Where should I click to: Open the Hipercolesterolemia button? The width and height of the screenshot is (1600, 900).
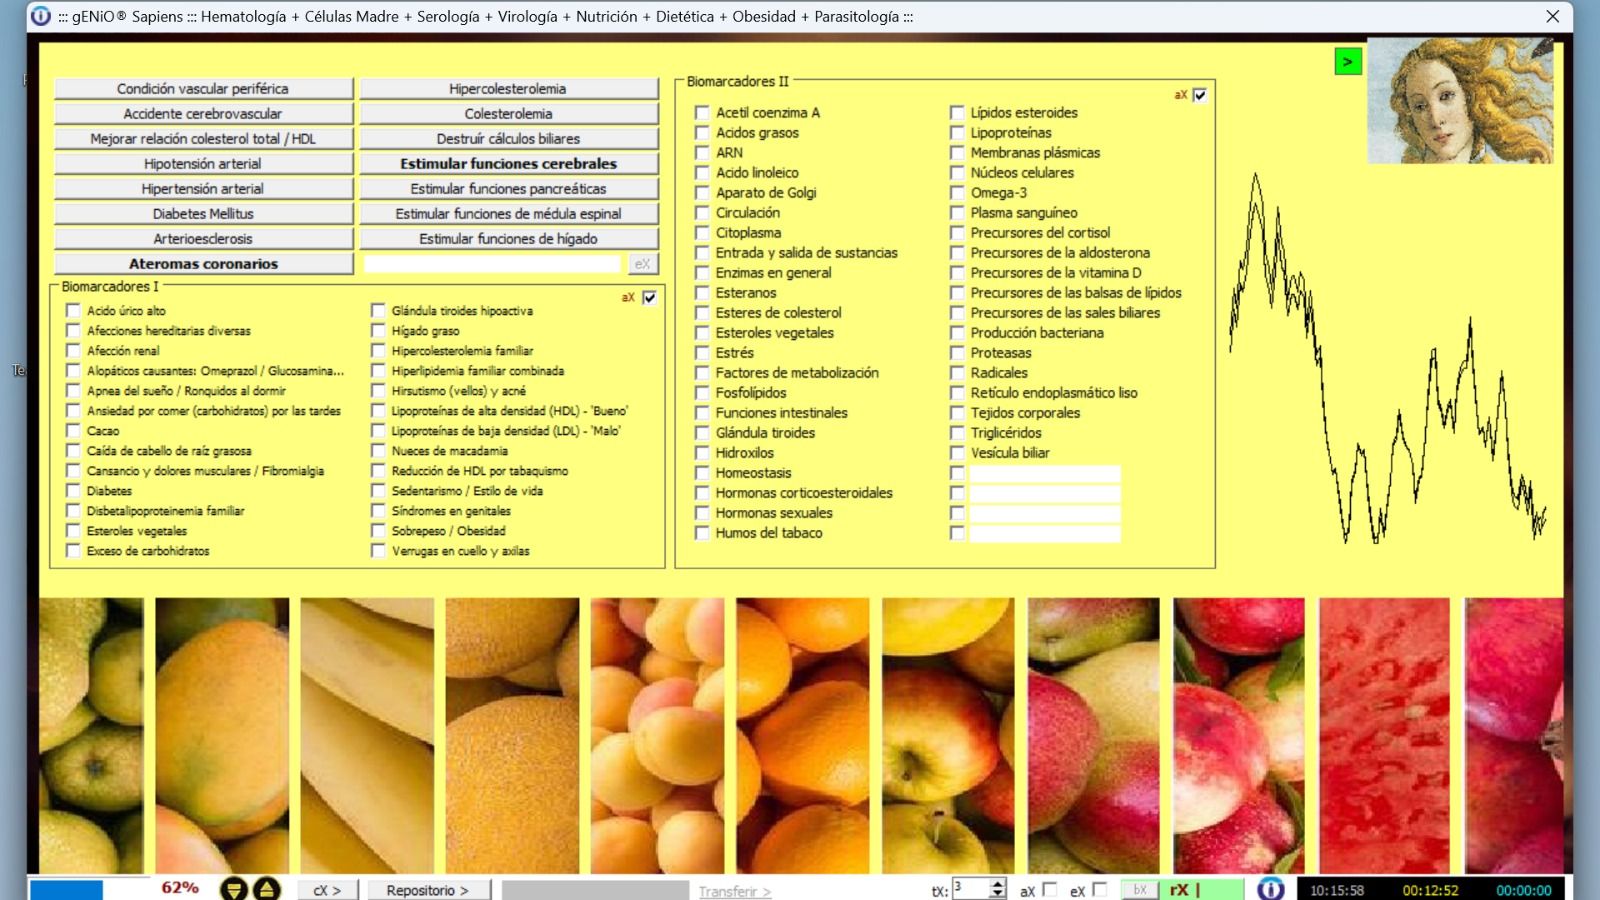pos(508,89)
